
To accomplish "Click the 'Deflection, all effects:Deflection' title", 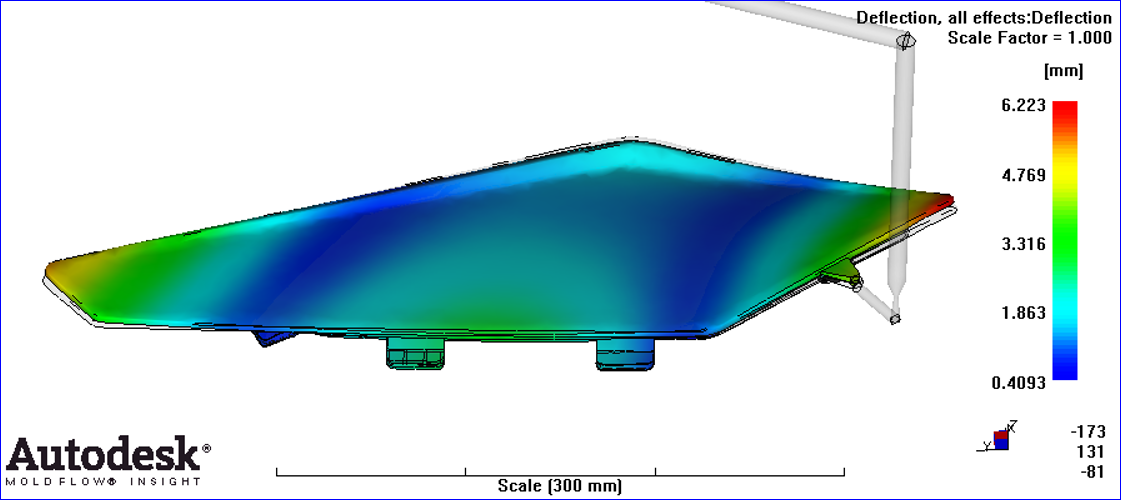I will (984, 17).
